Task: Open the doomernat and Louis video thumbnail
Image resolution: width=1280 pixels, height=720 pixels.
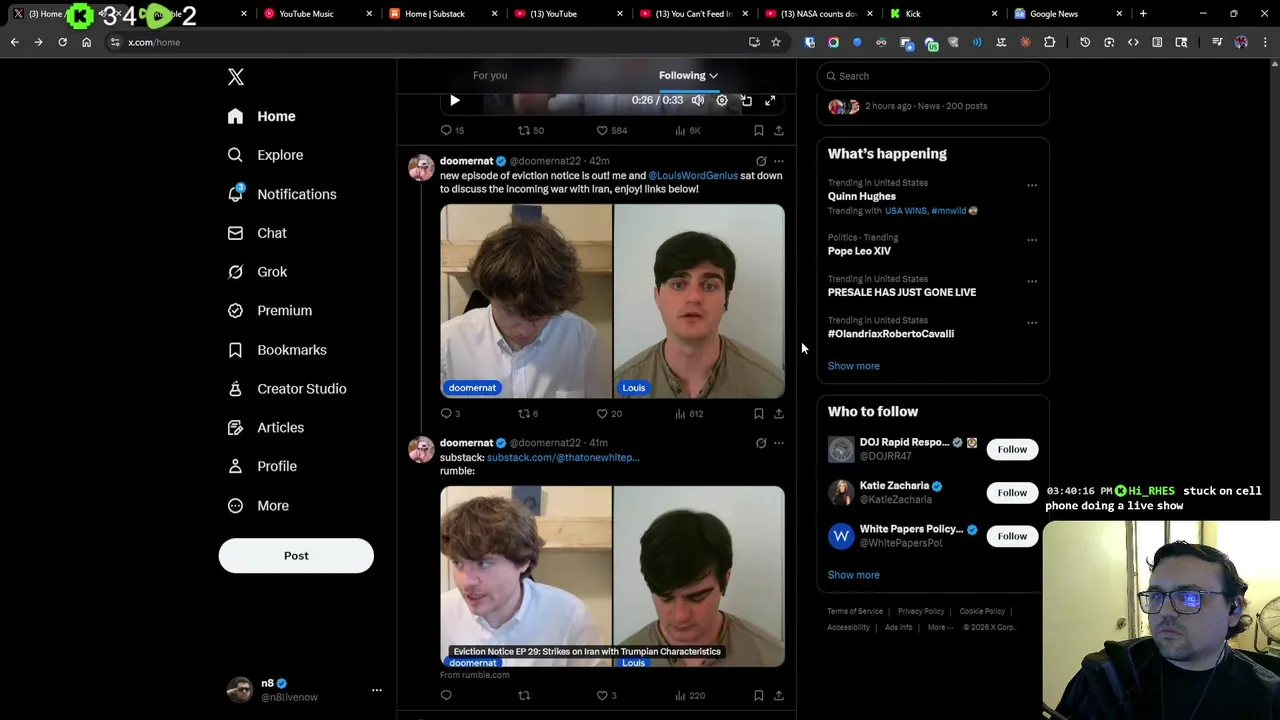Action: pyautogui.click(x=612, y=301)
